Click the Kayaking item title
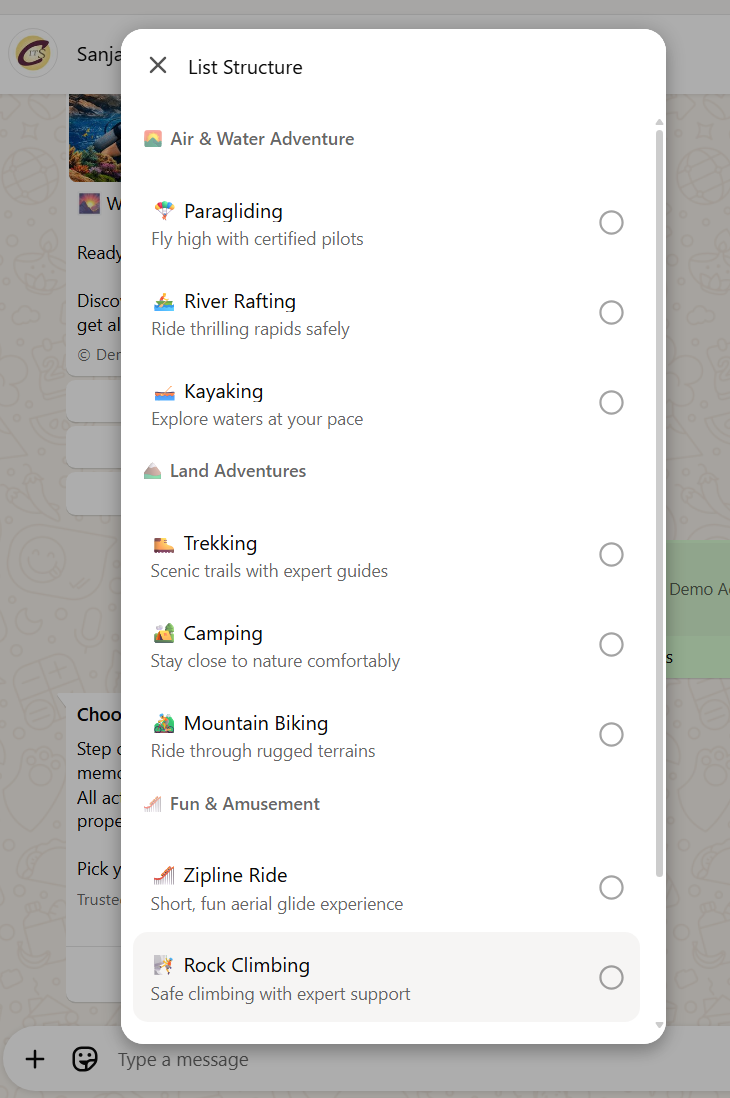This screenshot has height=1098, width=730. [x=223, y=391]
